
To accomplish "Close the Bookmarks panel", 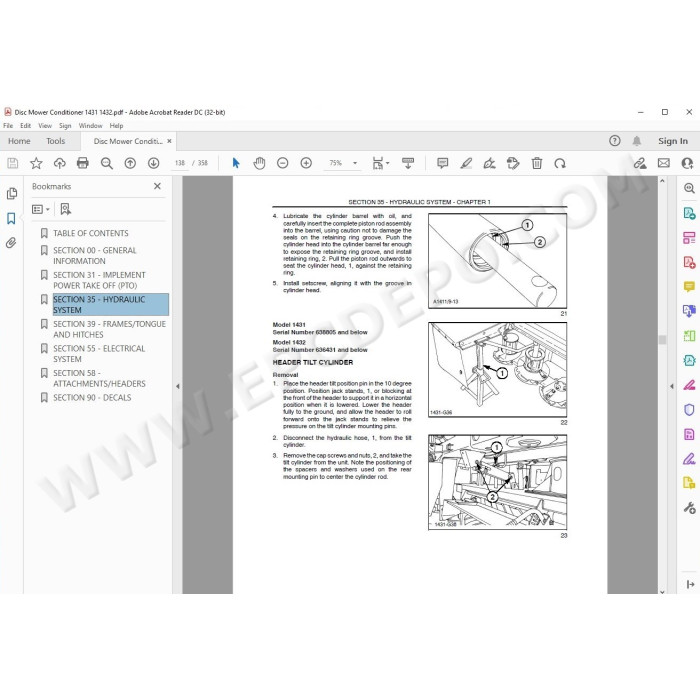I will pos(157,186).
